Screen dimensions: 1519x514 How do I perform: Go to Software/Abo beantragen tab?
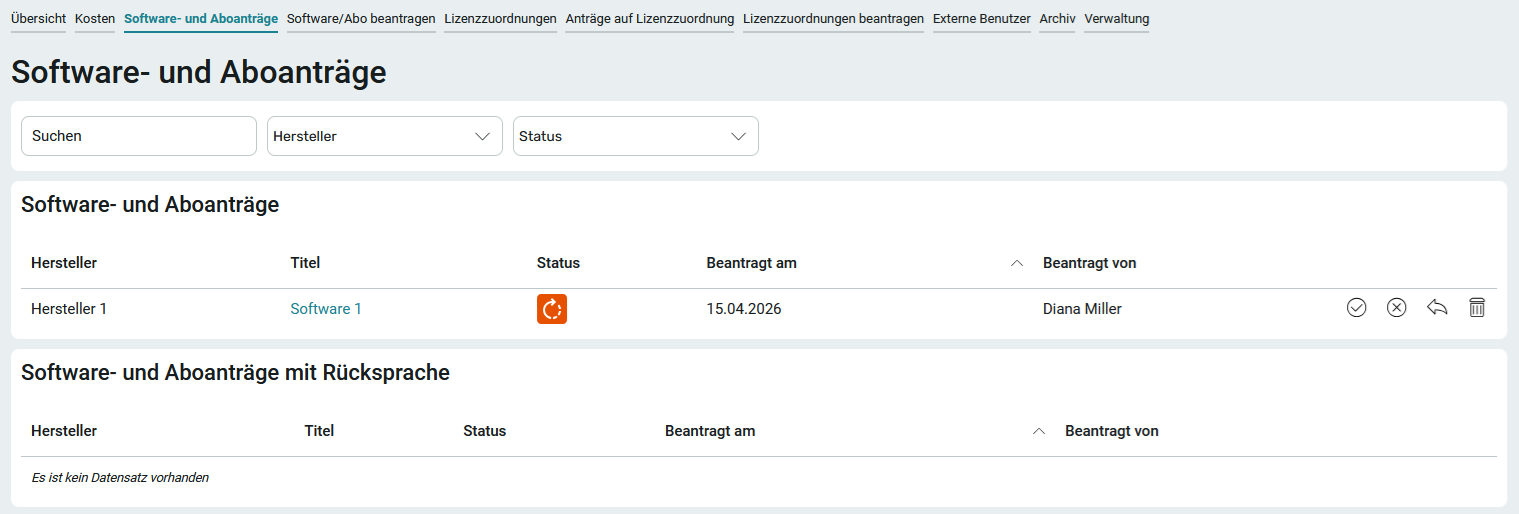click(361, 19)
